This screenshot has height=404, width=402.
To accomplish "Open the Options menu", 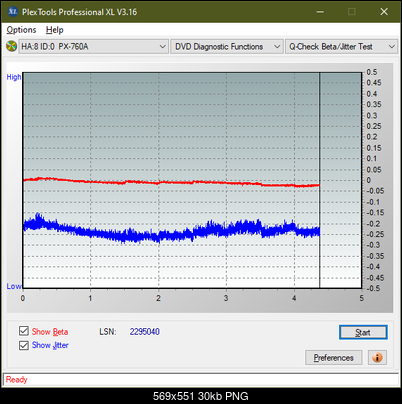I will click(21, 30).
